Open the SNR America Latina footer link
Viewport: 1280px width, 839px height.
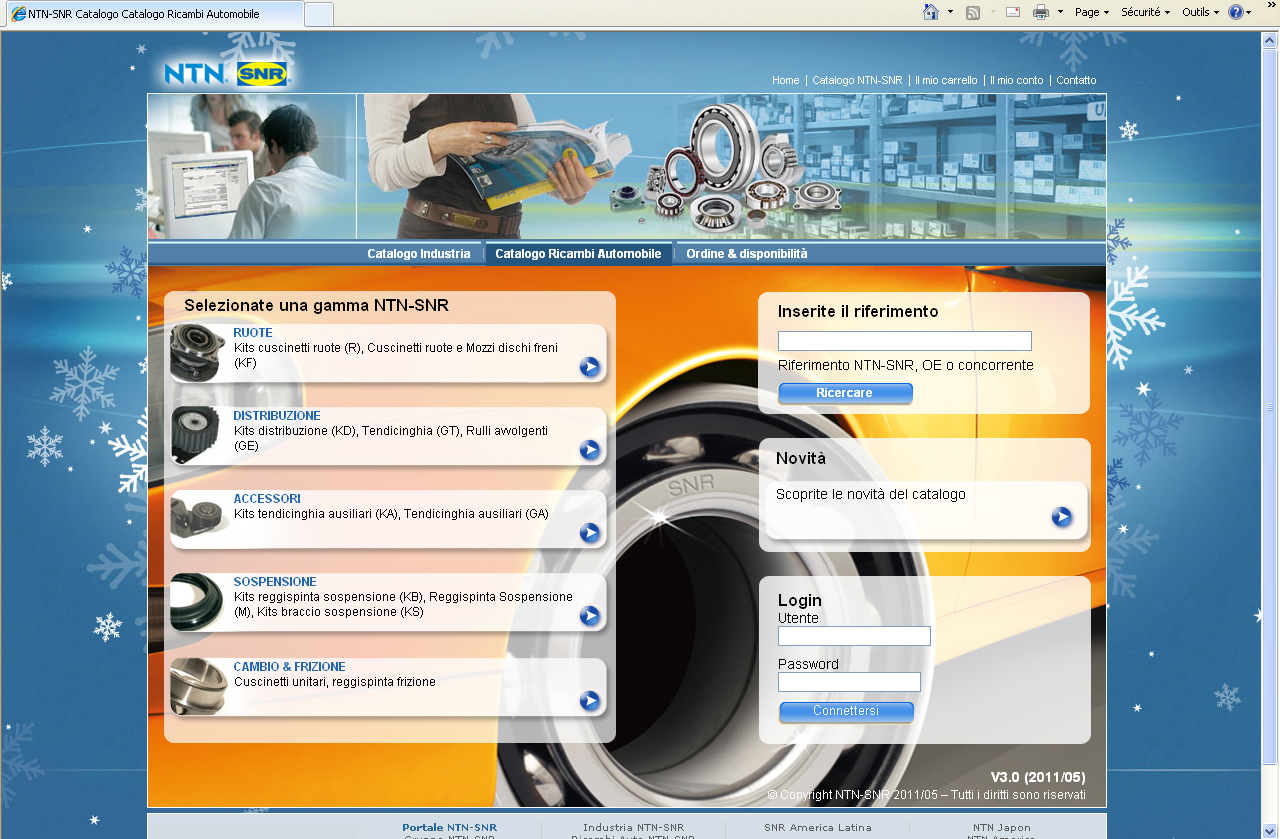tap(818, 828)
